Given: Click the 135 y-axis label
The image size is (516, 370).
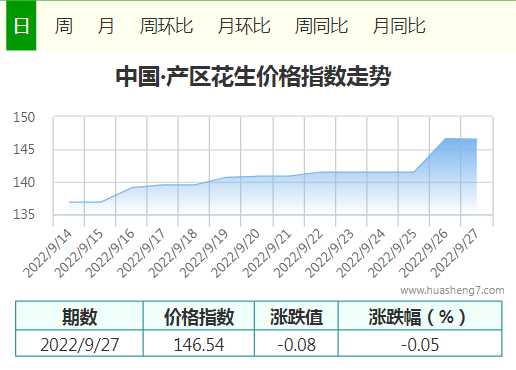Looking at the screenshot, I should [x=24, y=214].
